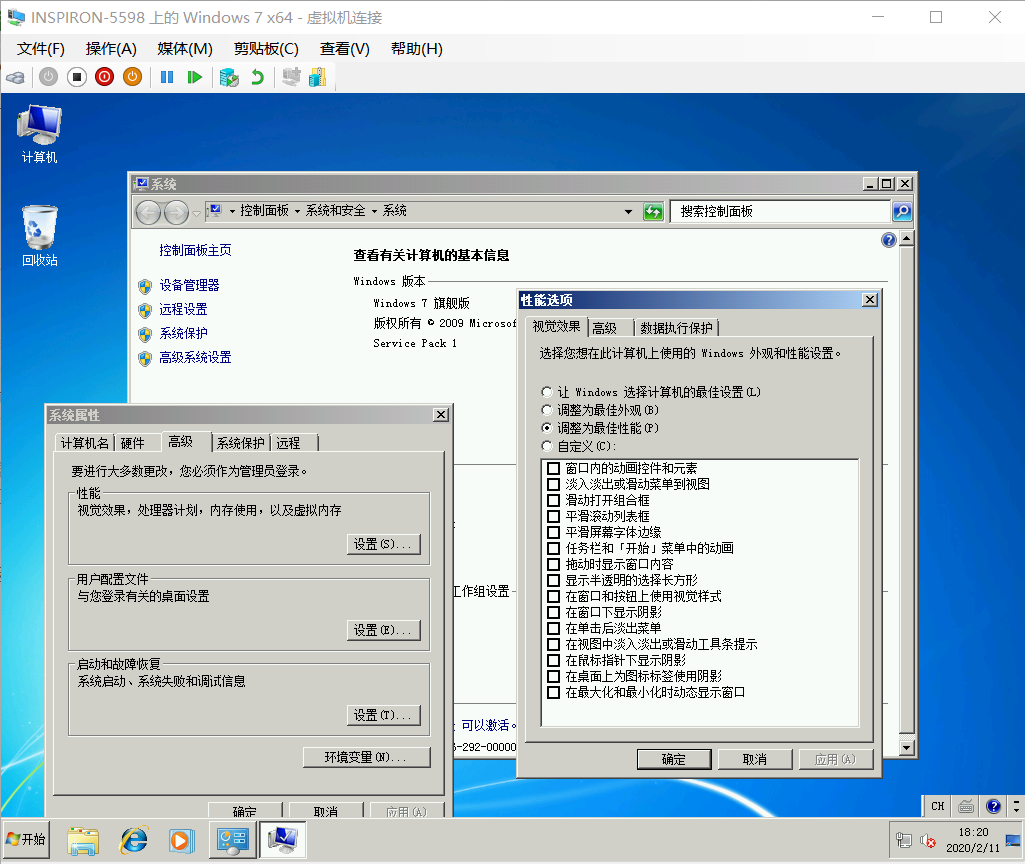Click the Hyper-V Pause button

tap(167, 77)
